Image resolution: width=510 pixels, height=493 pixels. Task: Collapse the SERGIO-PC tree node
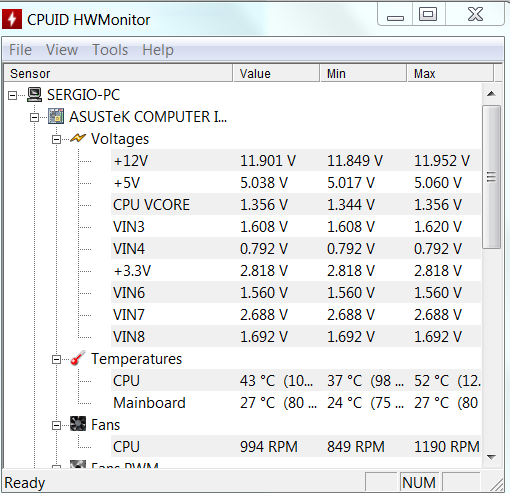[12, 96]
